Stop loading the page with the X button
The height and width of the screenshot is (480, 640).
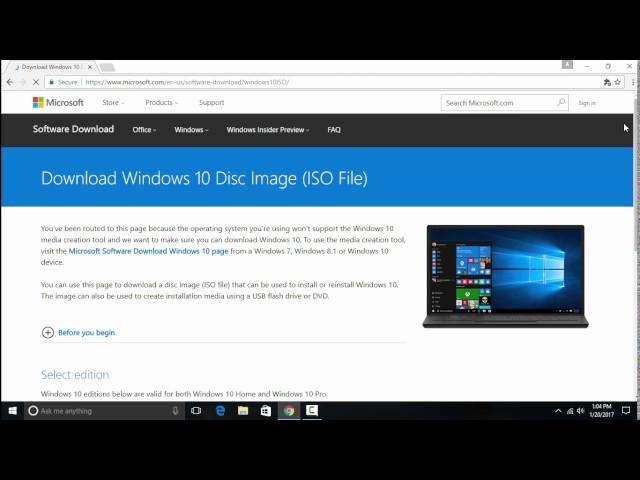click(x=36, y=82)
